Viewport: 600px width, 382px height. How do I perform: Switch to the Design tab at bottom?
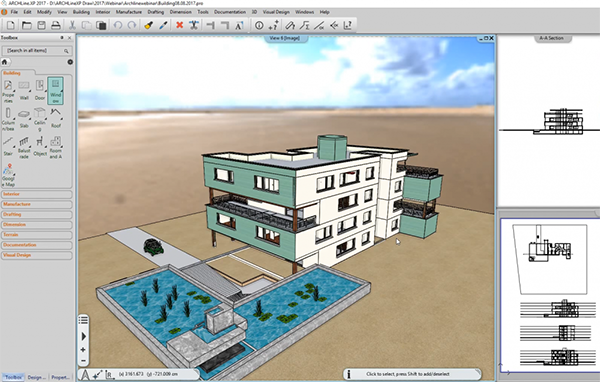pyautogui.click(x=37, y=377)
